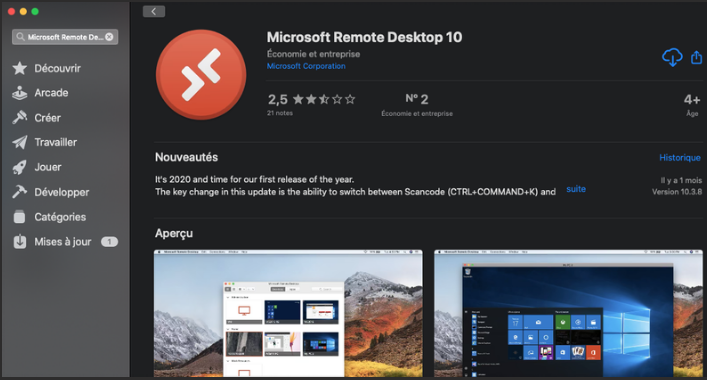Click the Travailler paper plane icon

(19, 142)
